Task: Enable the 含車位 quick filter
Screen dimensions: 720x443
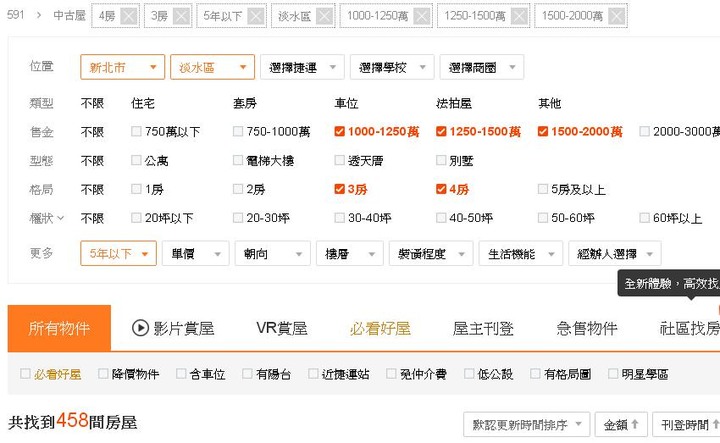Action: [181, 374]
